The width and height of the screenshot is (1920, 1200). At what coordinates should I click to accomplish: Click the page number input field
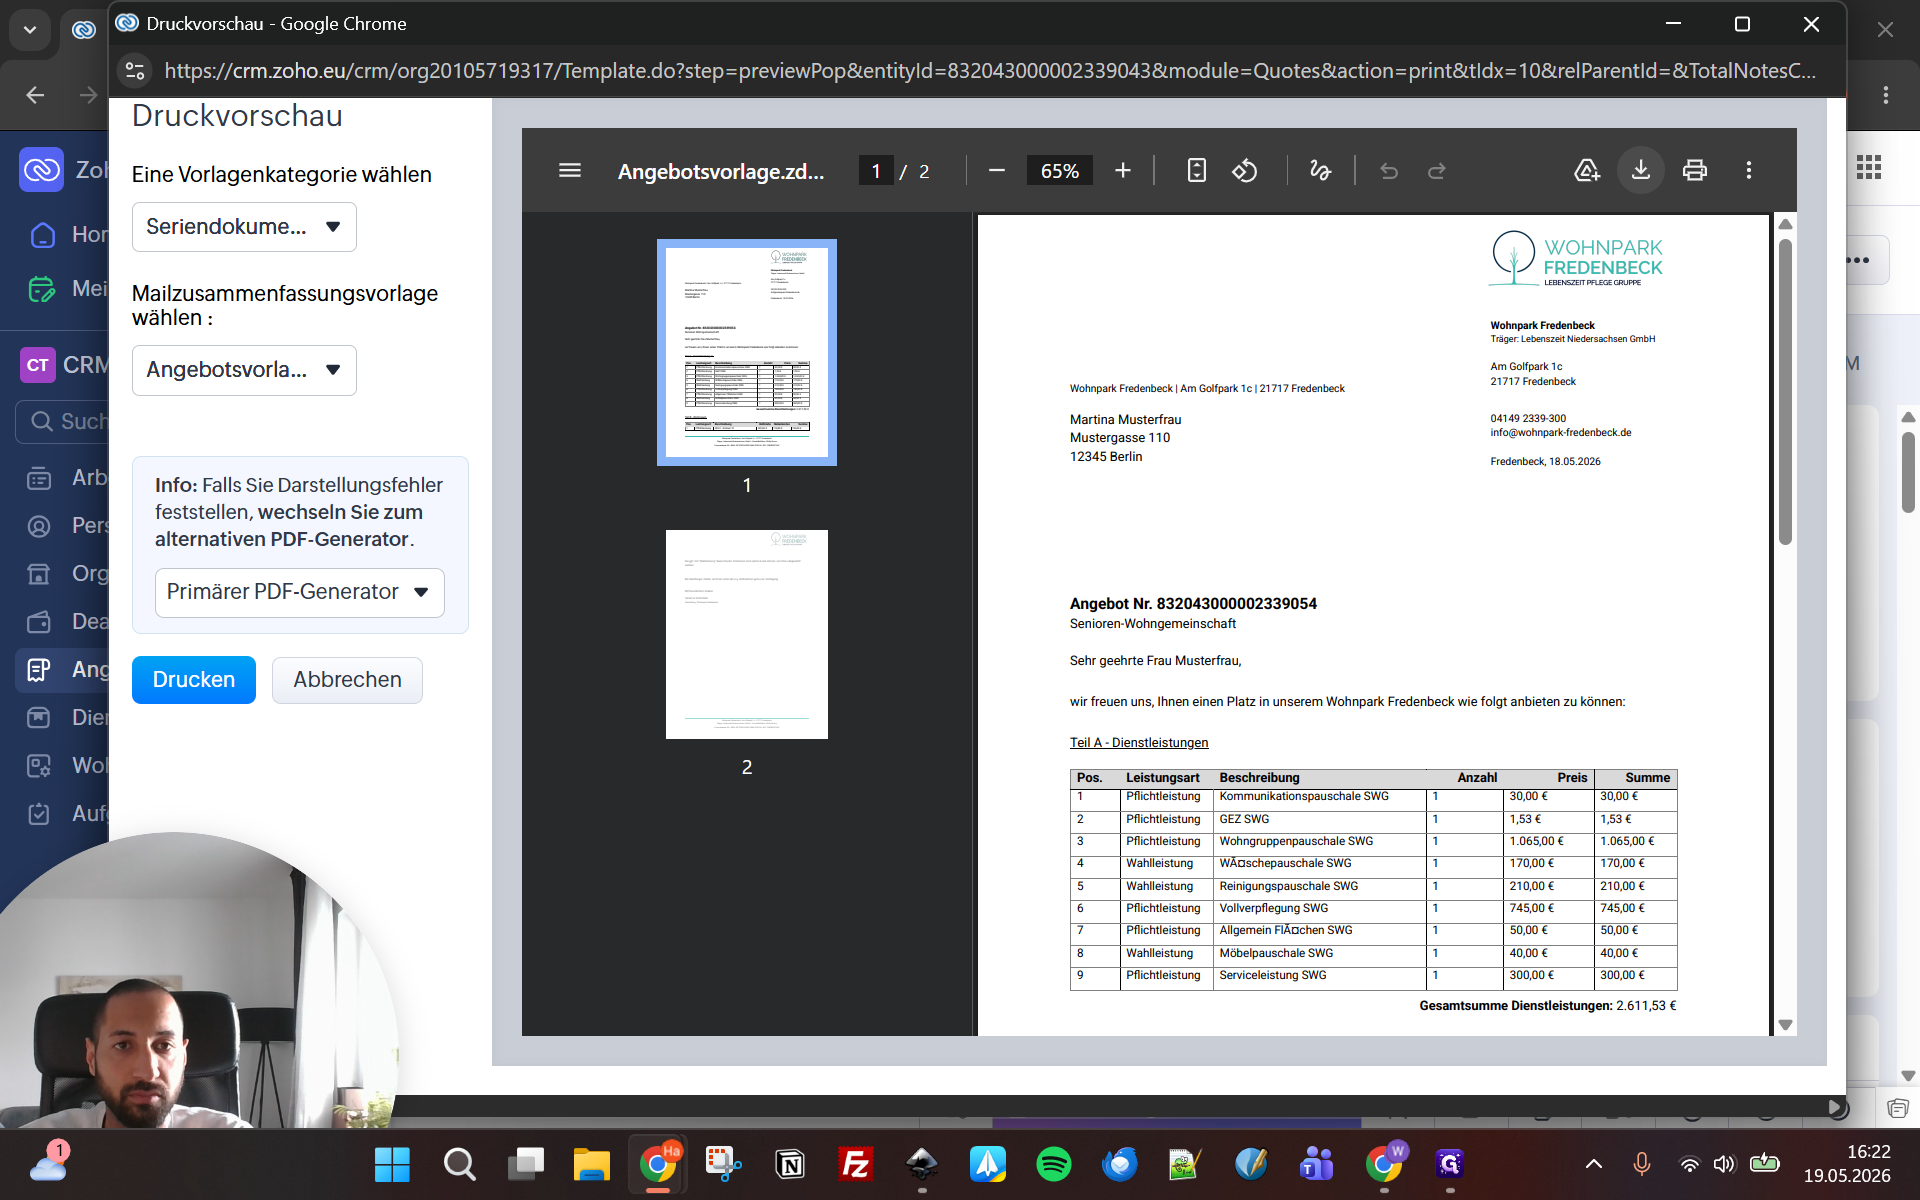[876, 171]
